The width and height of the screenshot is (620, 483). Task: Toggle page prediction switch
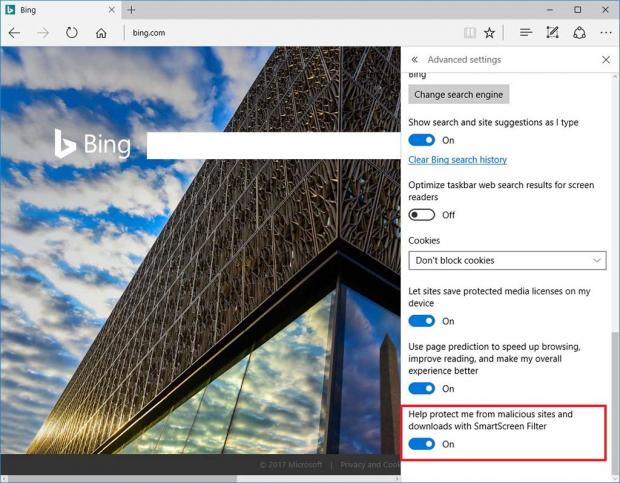[422, 389]
